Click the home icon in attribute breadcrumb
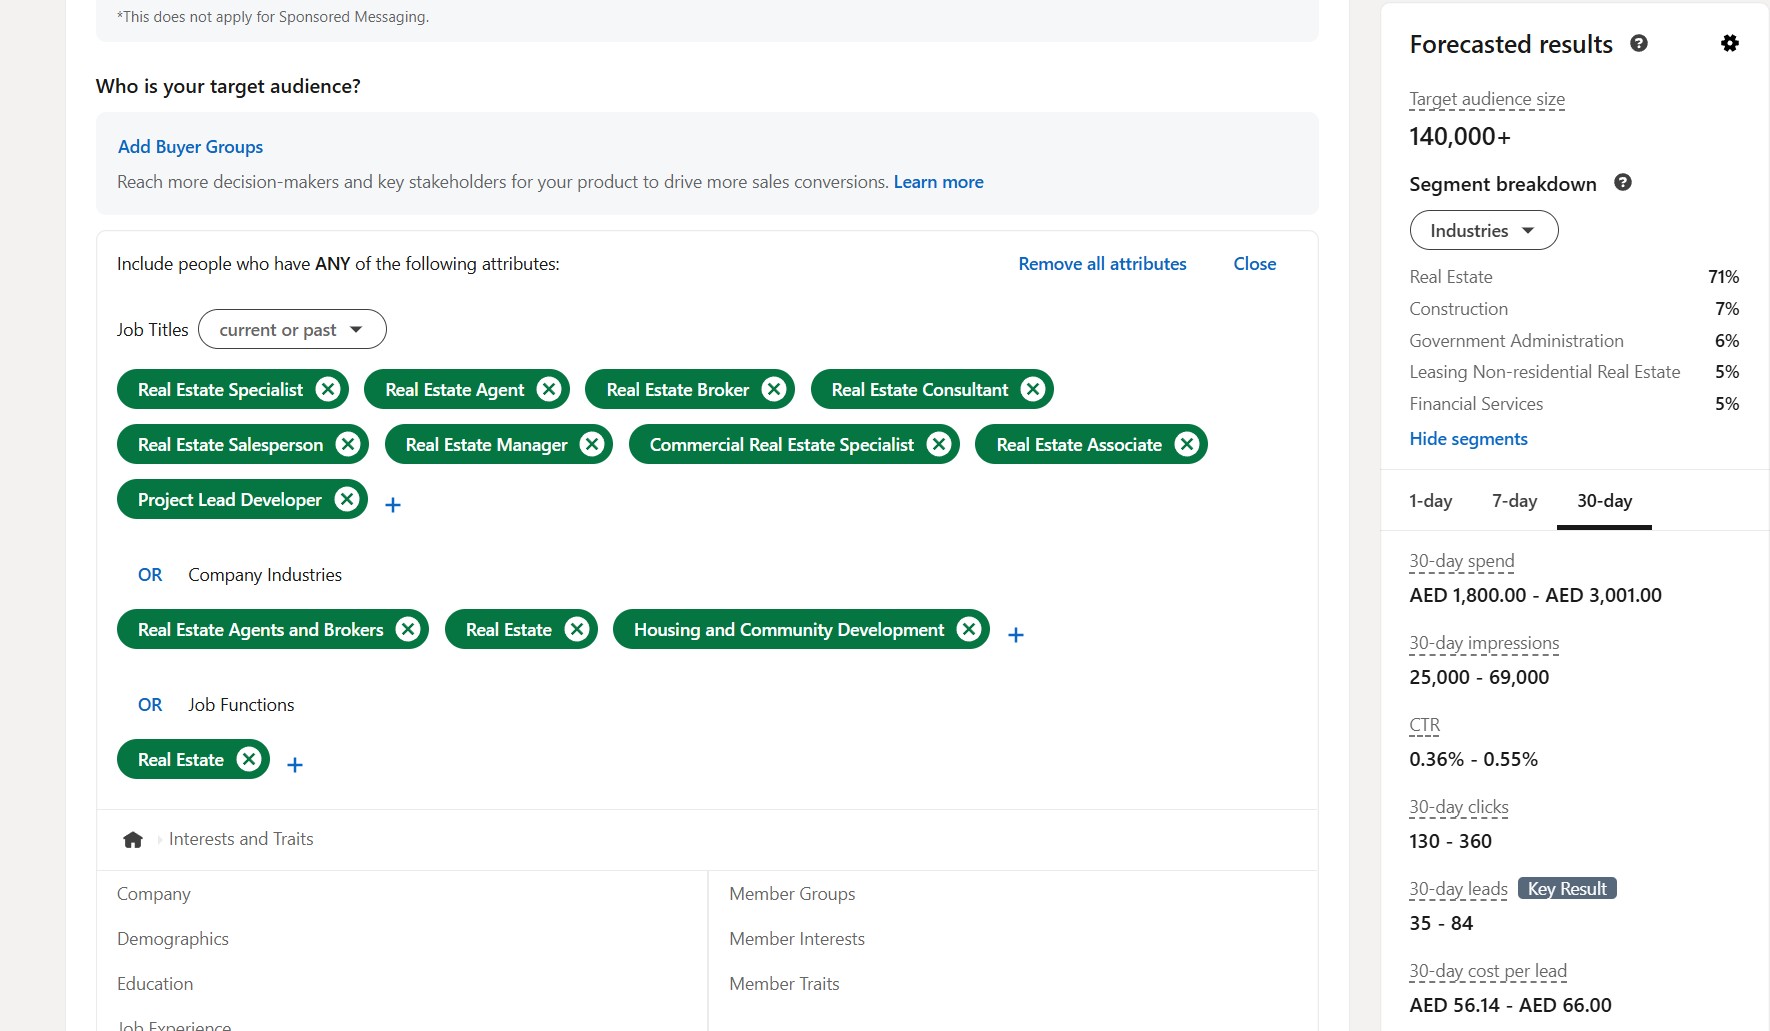 click(133, 840)
